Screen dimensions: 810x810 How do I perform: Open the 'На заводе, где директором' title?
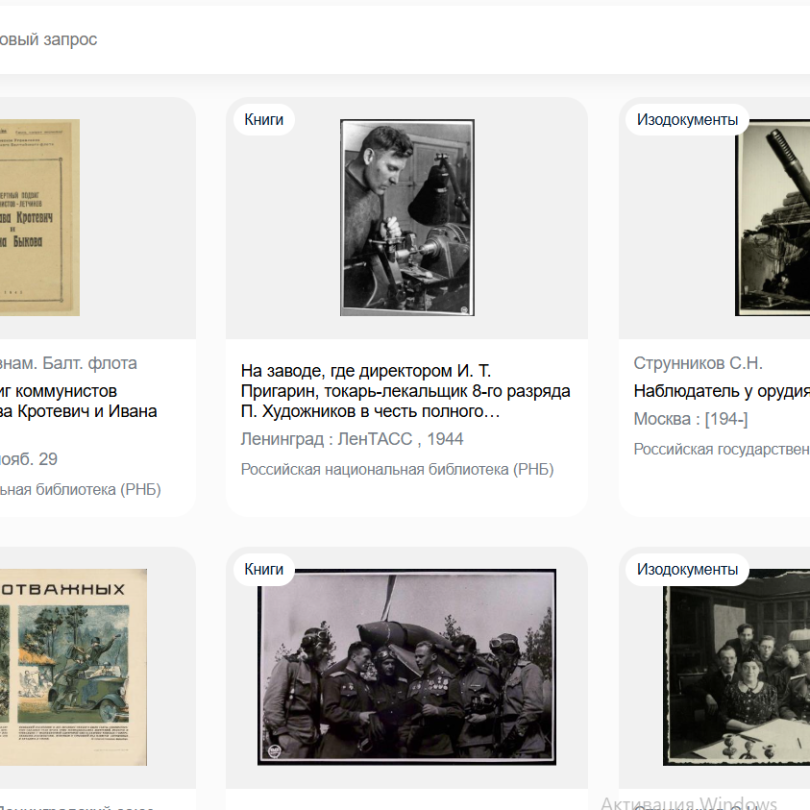pyautogui.click(x=405, y=391)
